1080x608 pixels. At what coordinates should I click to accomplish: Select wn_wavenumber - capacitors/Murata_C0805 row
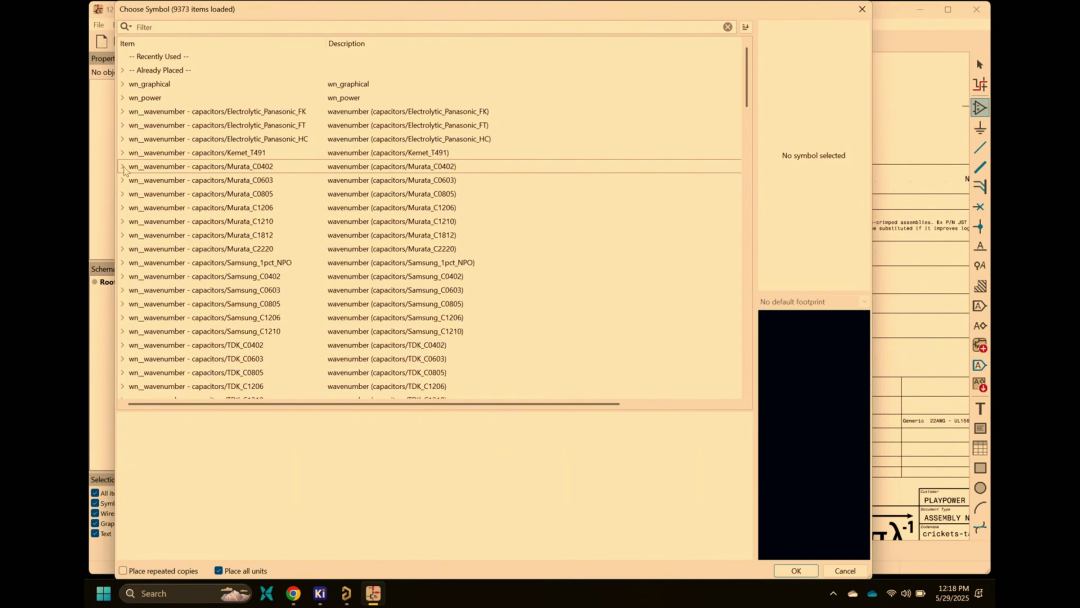[430, 194]
